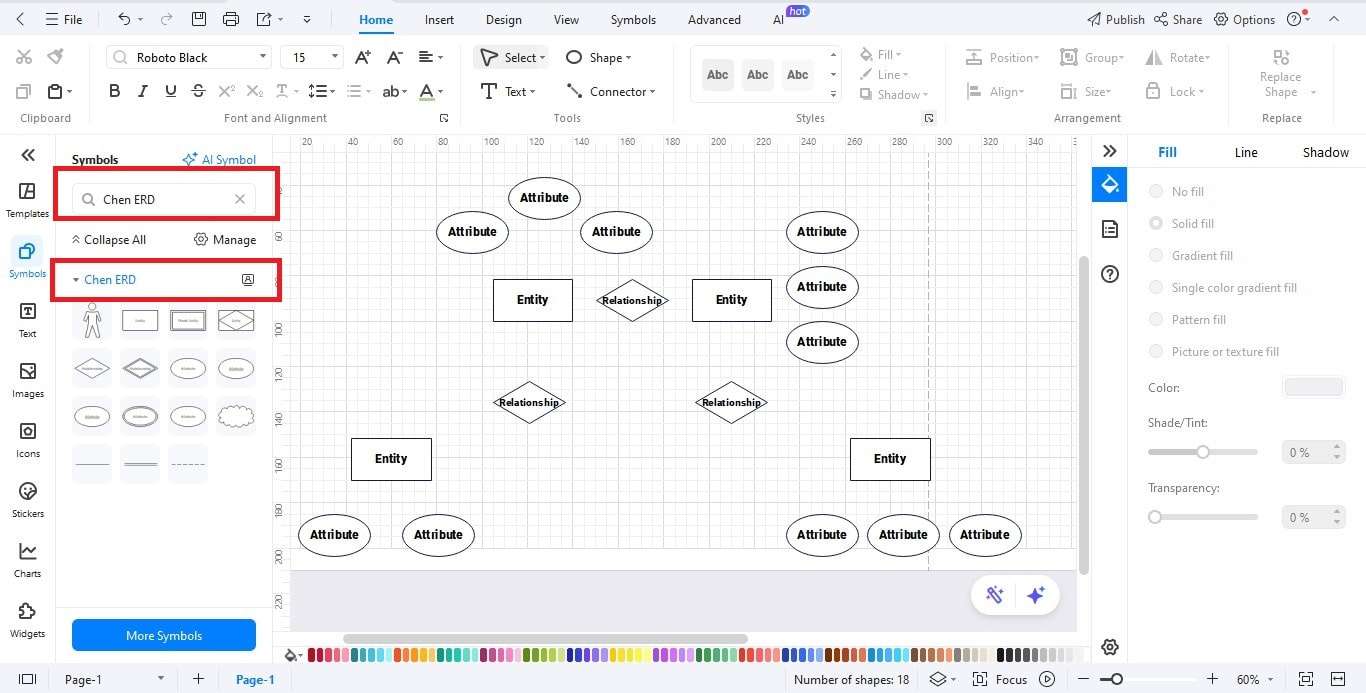This screenshot has width=1366, height=693.
Task: Click the Superscript icon
Action: click(227, 91)
